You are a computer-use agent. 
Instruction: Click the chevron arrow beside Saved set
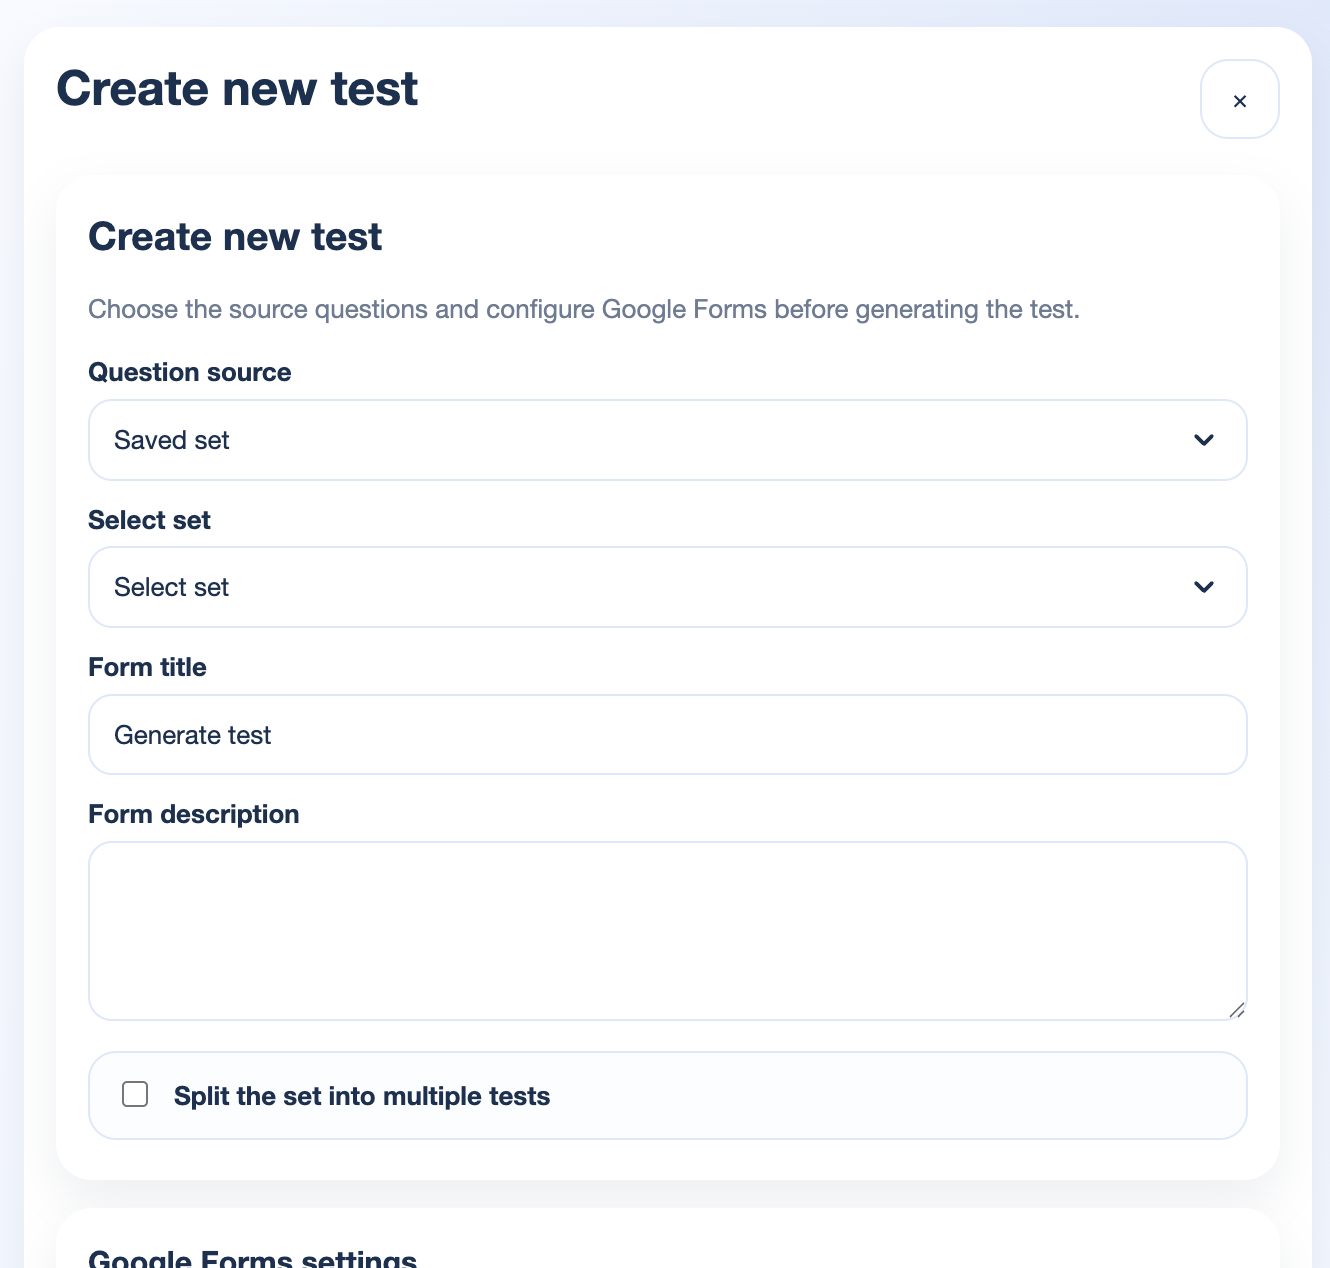pyautogui.click(x=1204, y=440)
